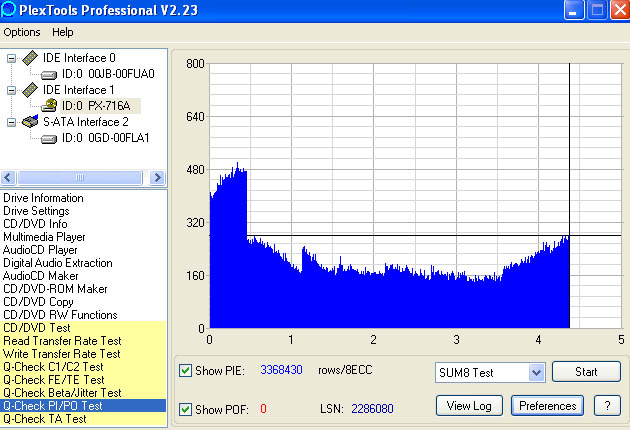Image resolution: width=630 pixels, height=430 pixels.
Task: Open AudioCD Maker
Action: pyautogui.click(x=41, y=276)
